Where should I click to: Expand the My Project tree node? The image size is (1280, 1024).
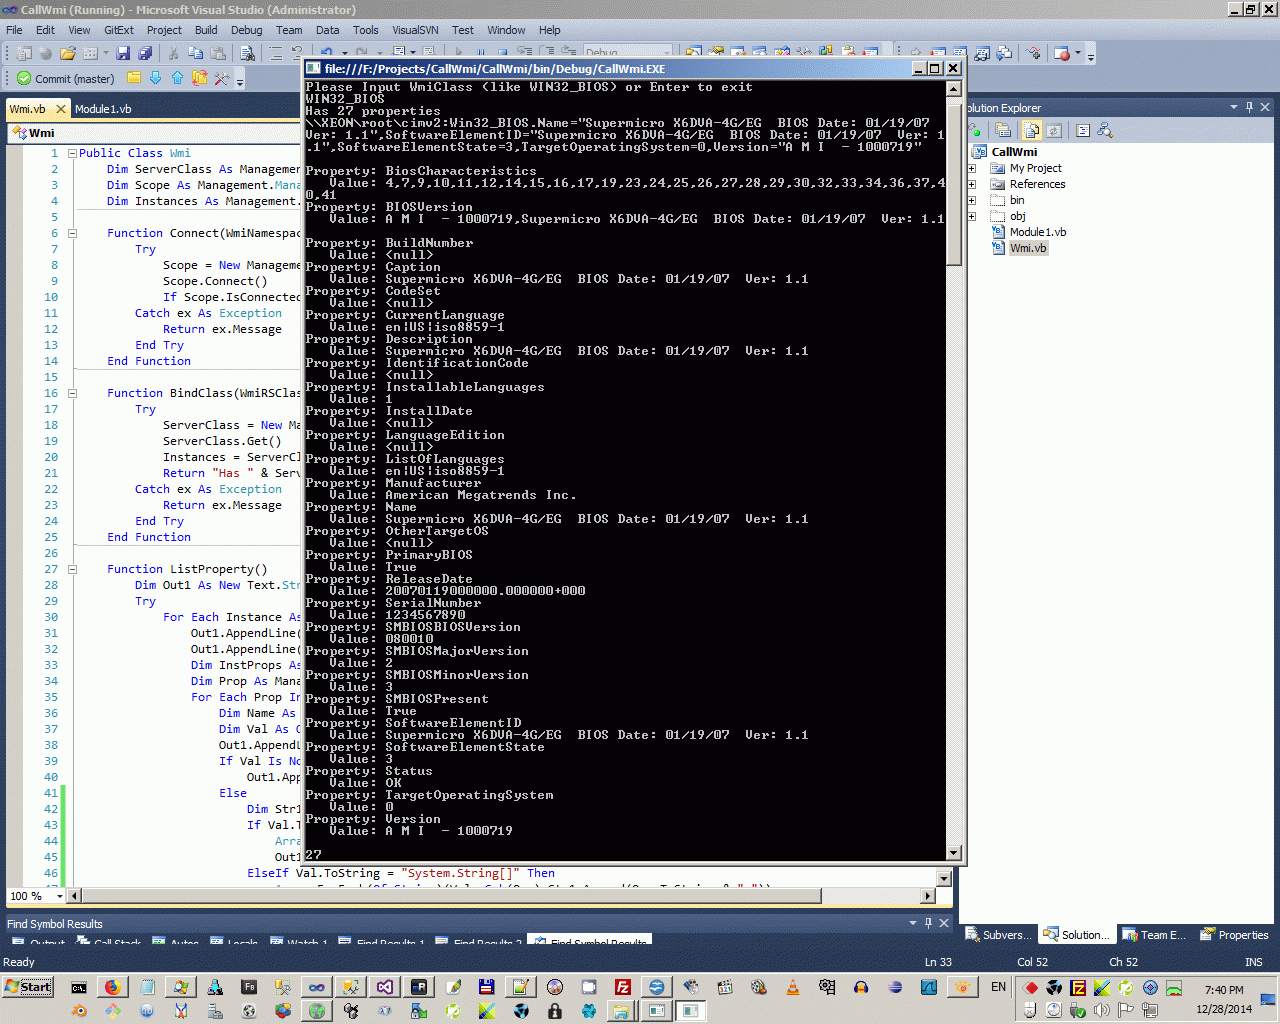coord(971,168)
